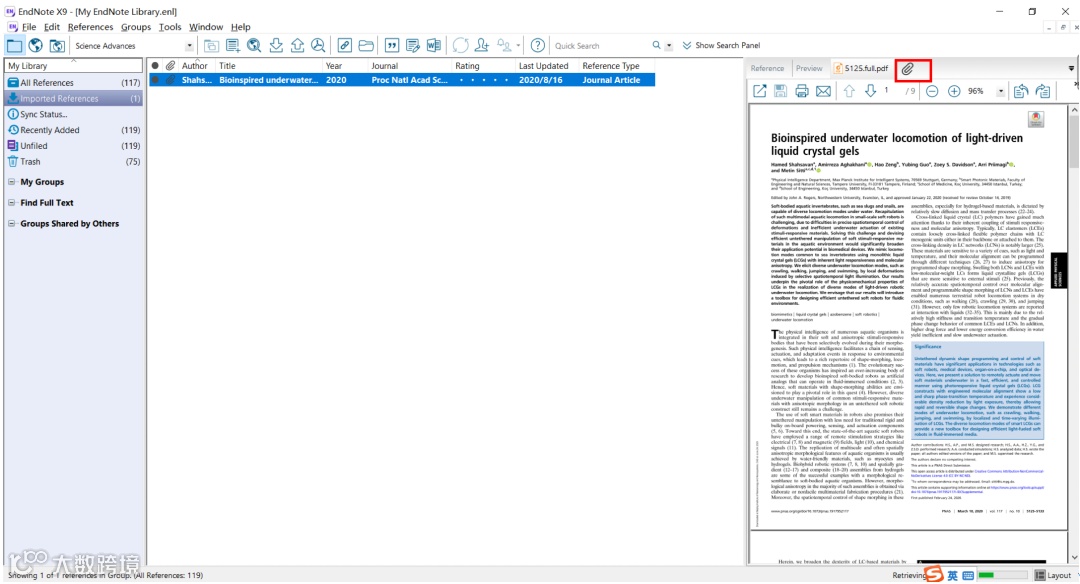Viewport: 1080px width, 584px height.
Task: Switch to the 5125.full.pdf tab
Action: click(x=861, y=68)
